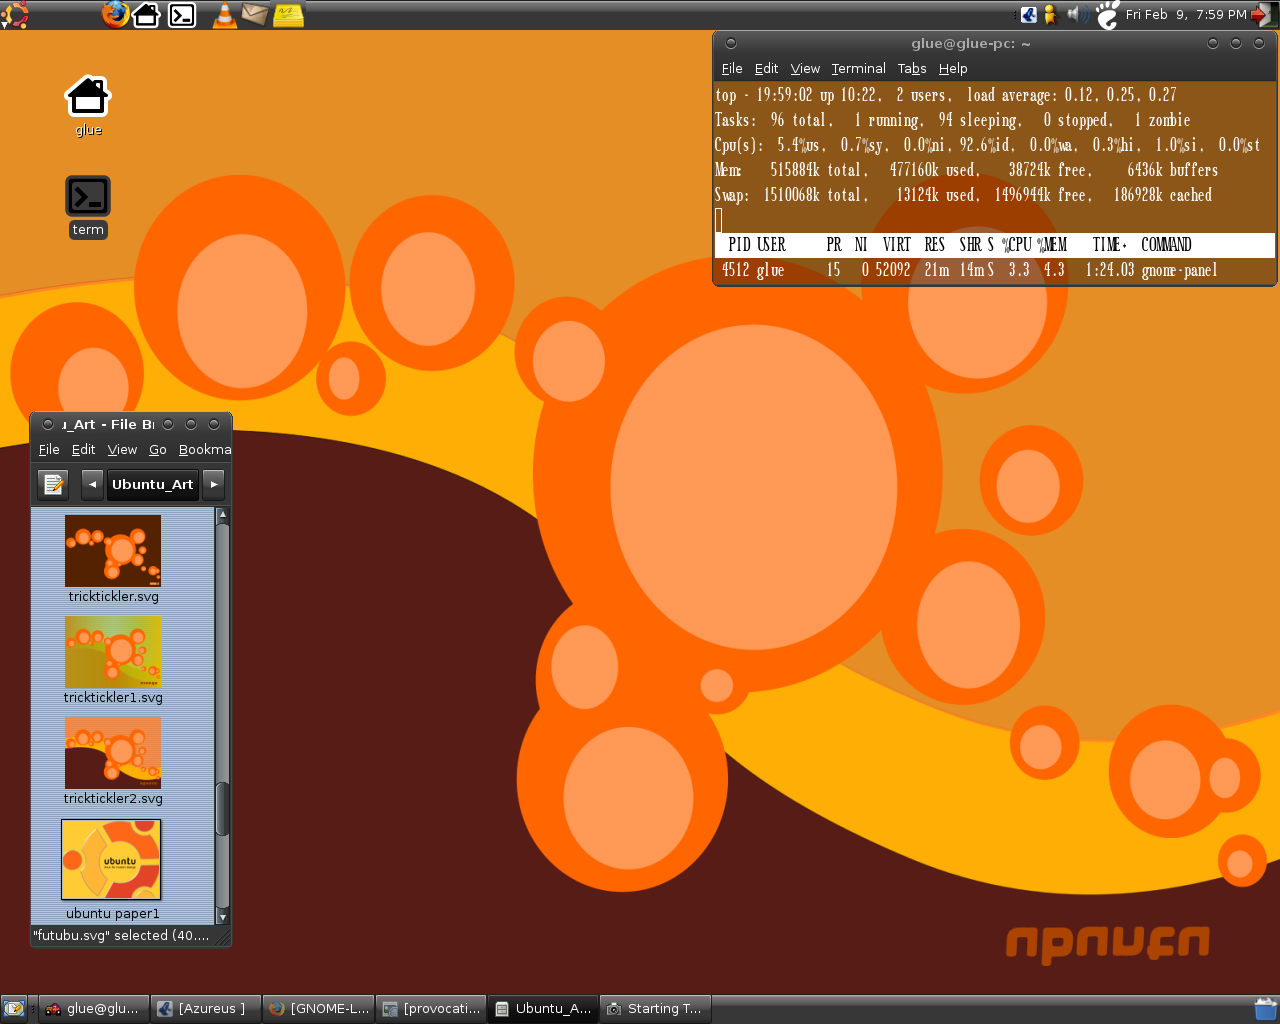The width and height of the screenshot is (1280, 1024).
Task: Select the tricktickler2.svg thumbnail
Action: pos(113,753)
